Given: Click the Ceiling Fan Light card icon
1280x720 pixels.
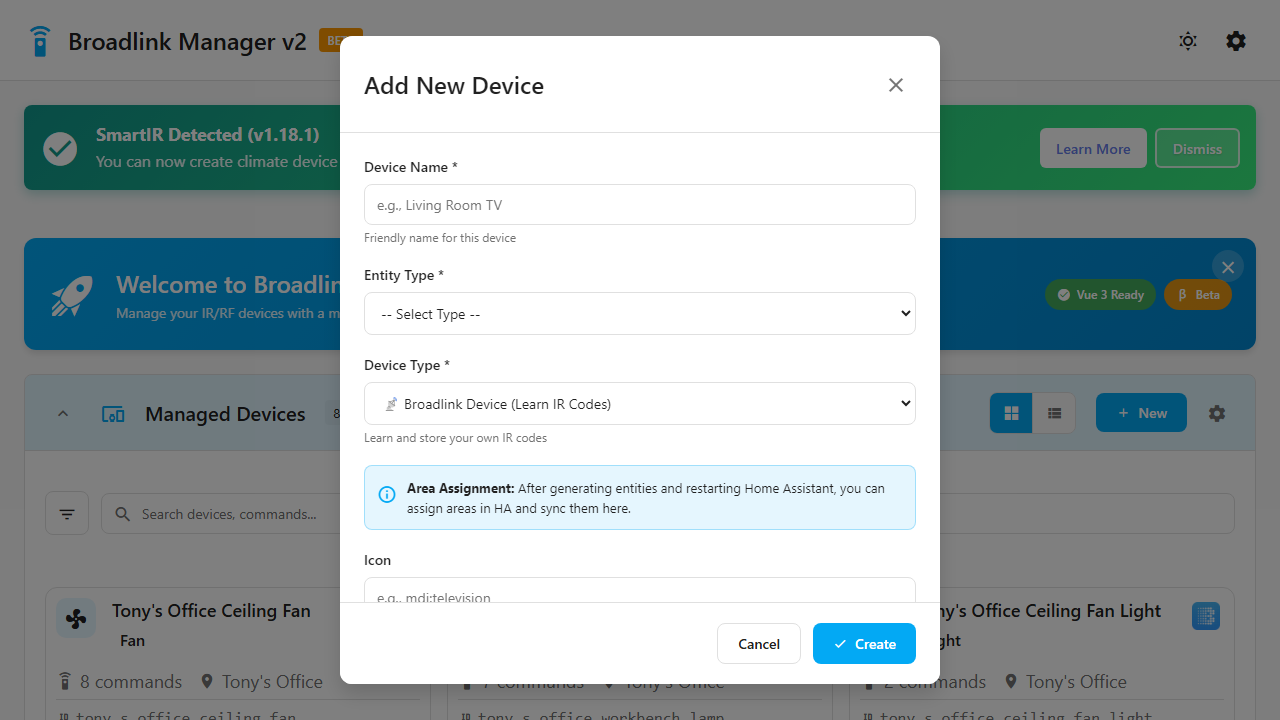Looking at the screenshot, I should (1206, 615).
